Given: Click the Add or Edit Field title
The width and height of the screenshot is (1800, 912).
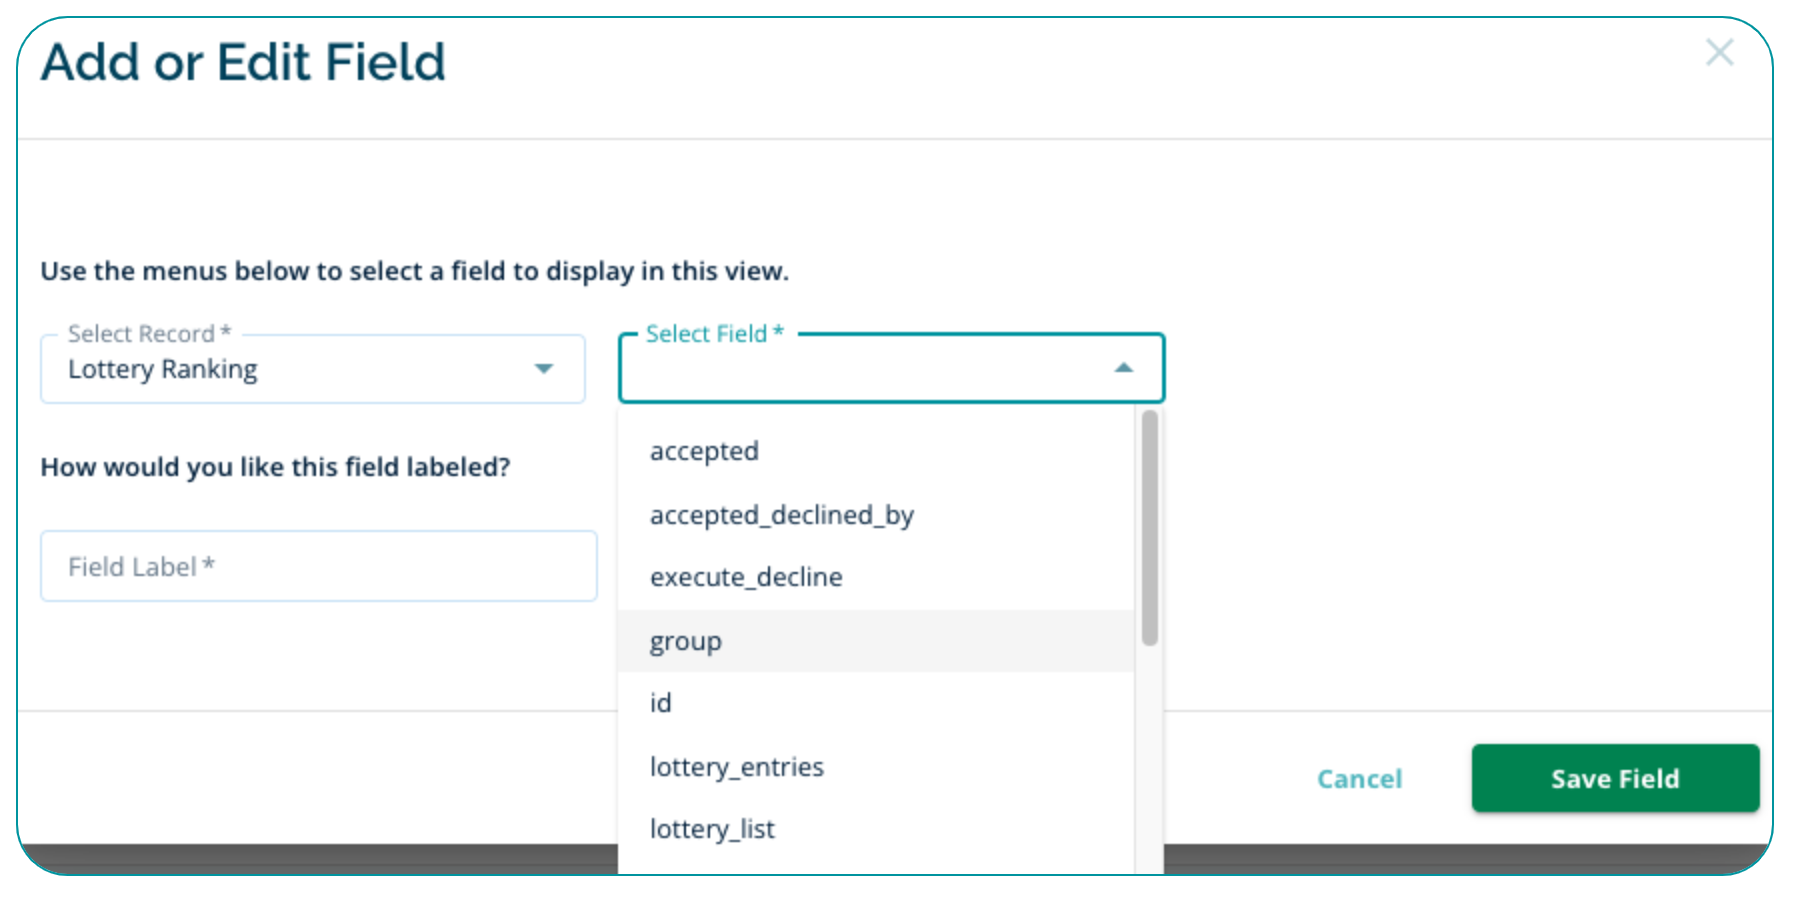Looking at the screenshot, I should pos(243,62).
